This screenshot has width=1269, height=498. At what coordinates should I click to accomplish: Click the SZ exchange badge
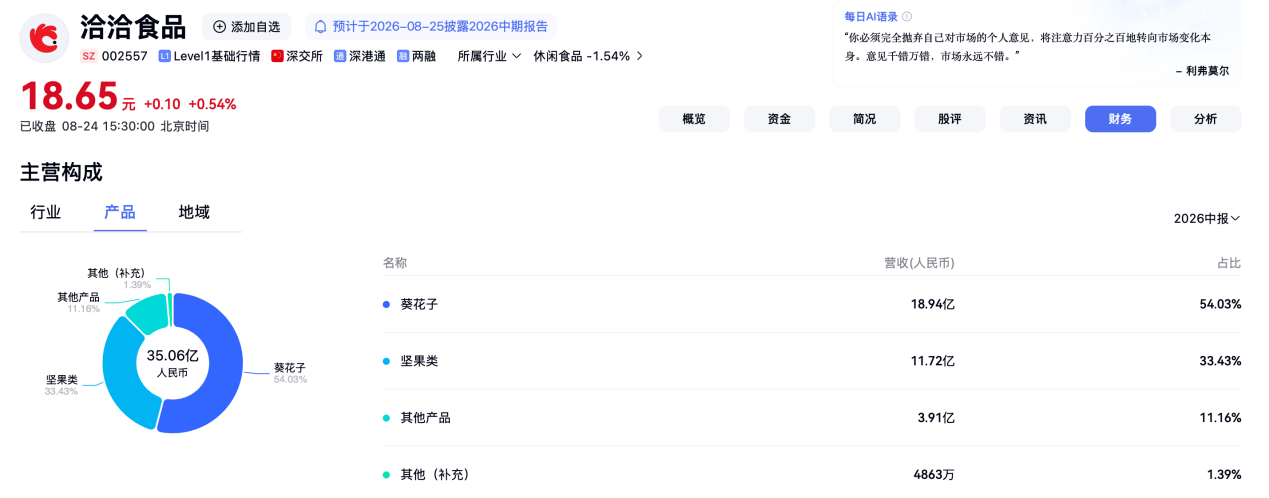(x=88, y=56)
